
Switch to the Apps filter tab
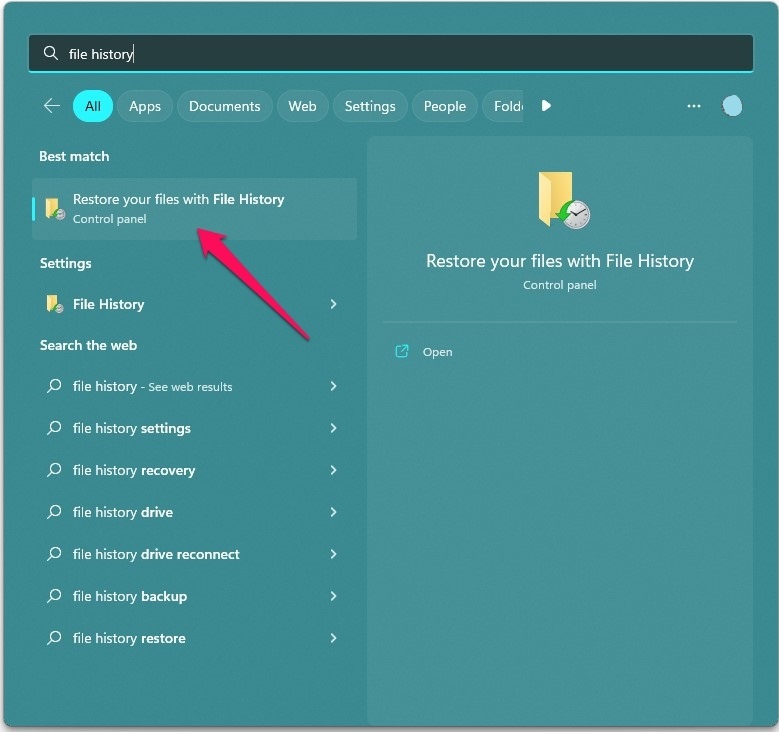point(145,106)
